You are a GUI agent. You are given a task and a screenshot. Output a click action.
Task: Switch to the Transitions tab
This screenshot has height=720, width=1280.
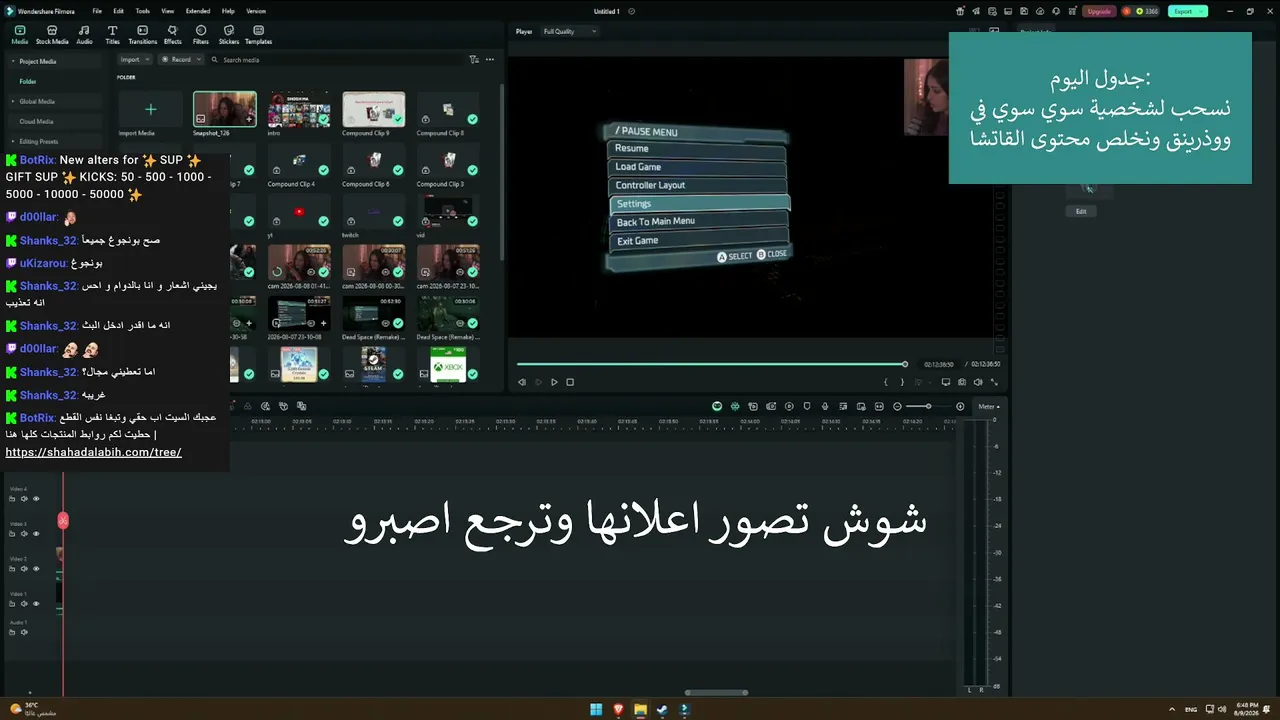(x=143, y=35)
